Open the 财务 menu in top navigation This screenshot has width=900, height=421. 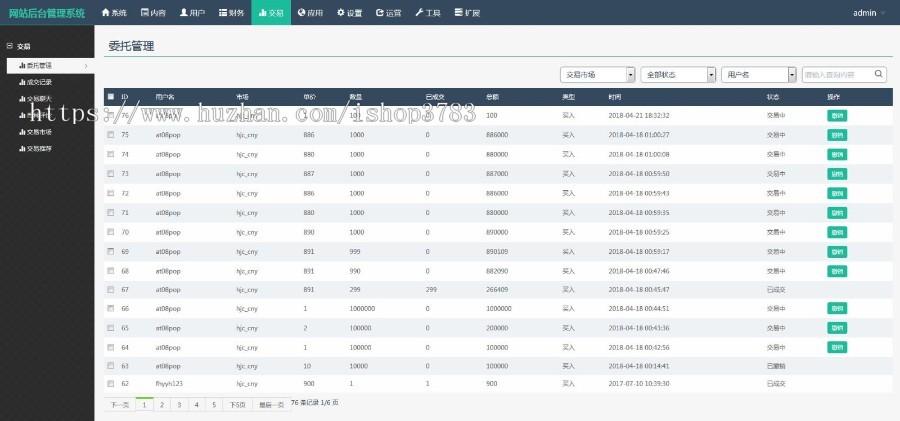(230, 13)
